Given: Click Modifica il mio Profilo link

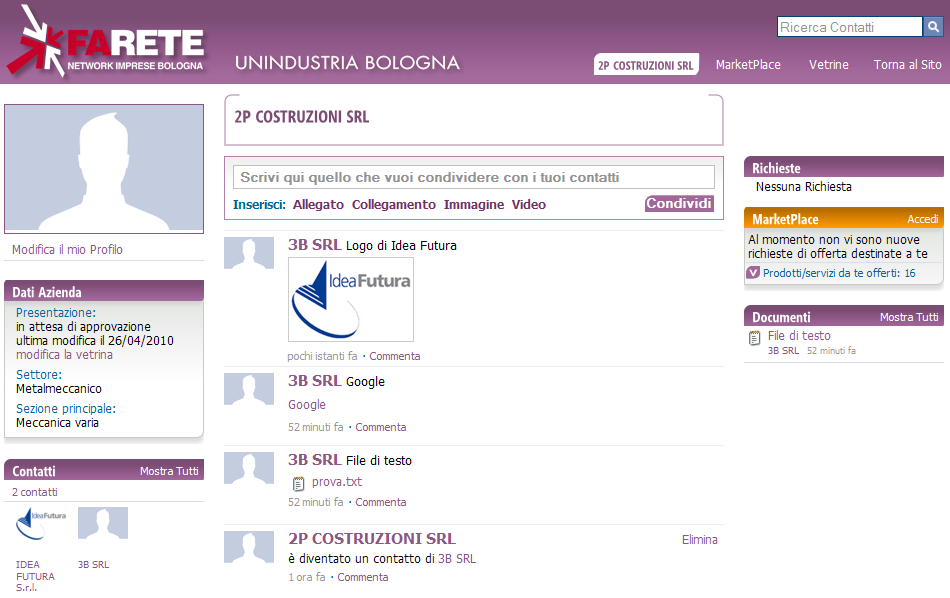Looking at the screenshot, I should (67, 250).
